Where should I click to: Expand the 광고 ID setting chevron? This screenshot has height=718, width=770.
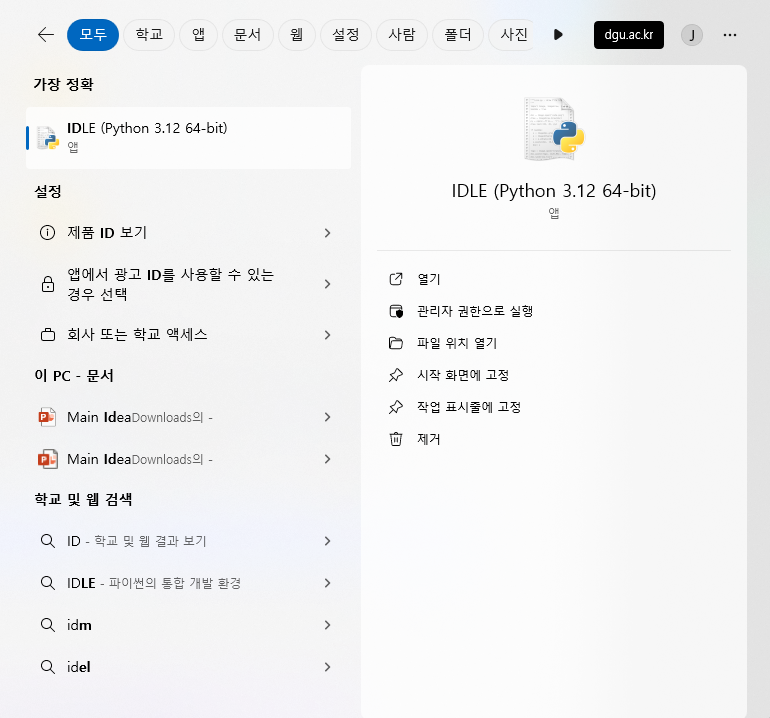pyautogui.click(x=328, y=284)
